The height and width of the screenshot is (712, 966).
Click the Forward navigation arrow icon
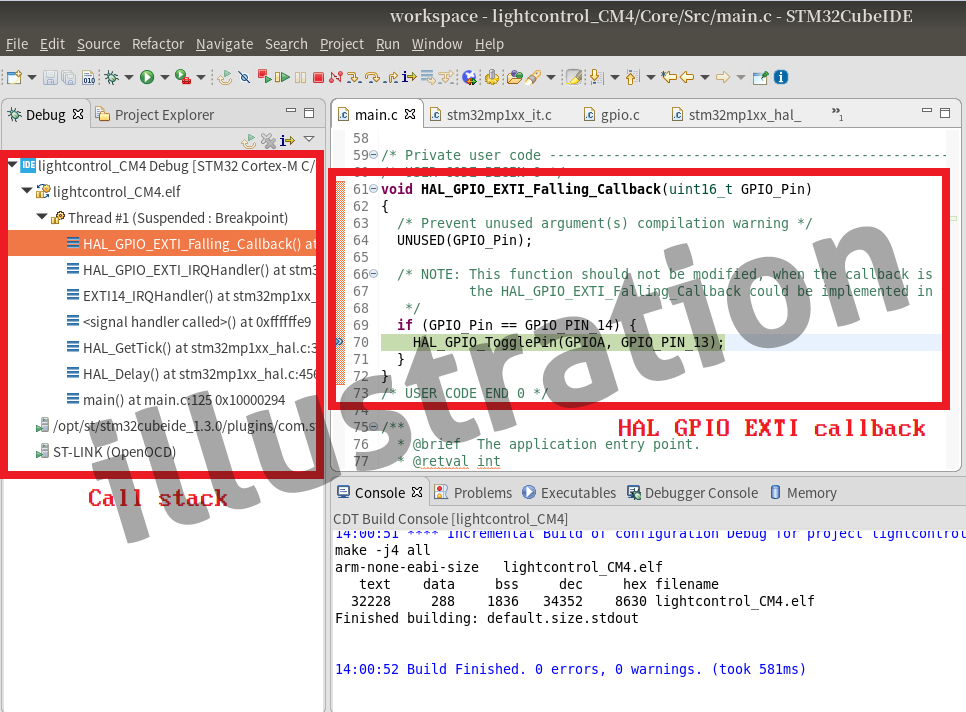click(723, 77)
